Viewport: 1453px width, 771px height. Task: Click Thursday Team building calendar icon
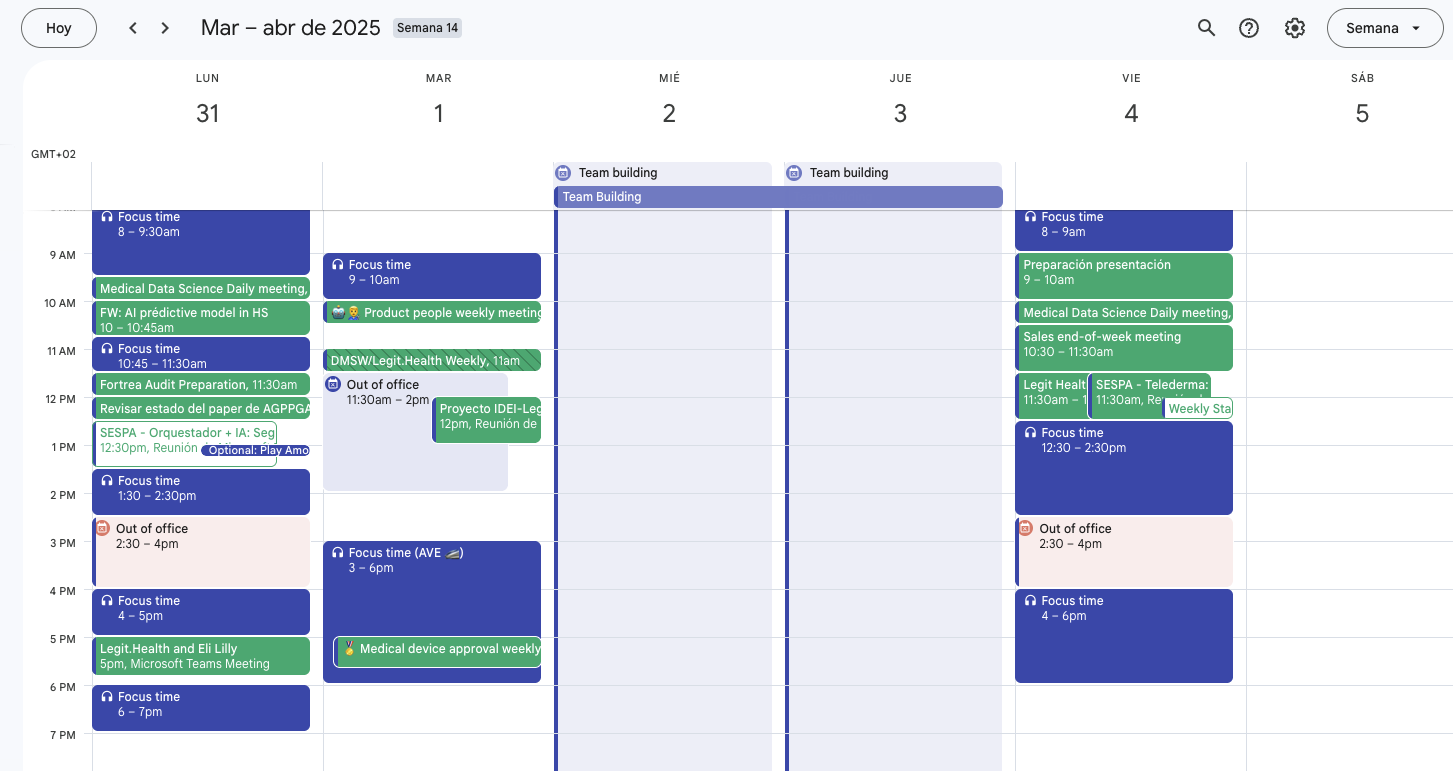tap(794, 173)
